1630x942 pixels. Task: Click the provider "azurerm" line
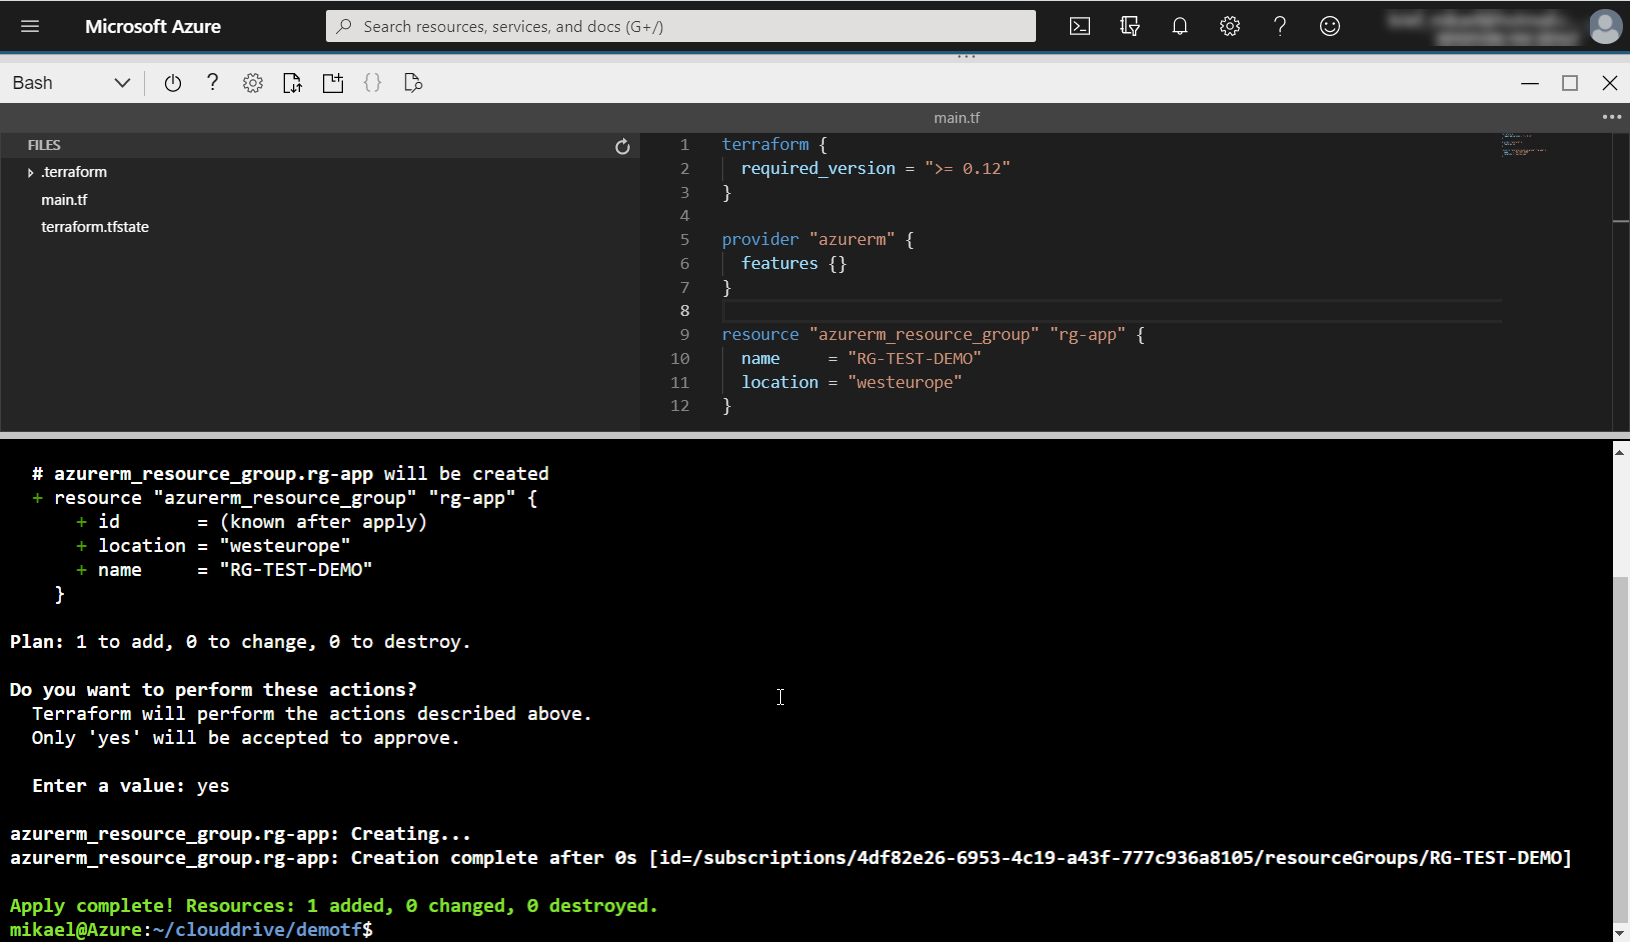tap(818, 240)
